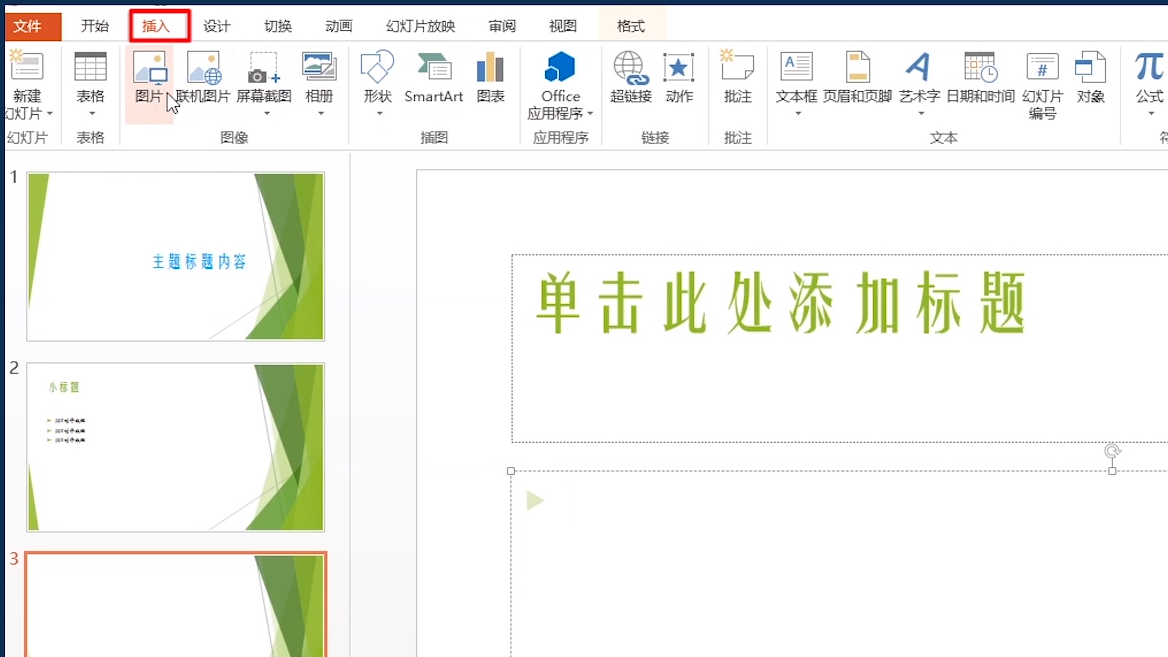The image size is (1168, 657).
Task: Click the WordArt (艺术字) icon
Action: [918, 66]
